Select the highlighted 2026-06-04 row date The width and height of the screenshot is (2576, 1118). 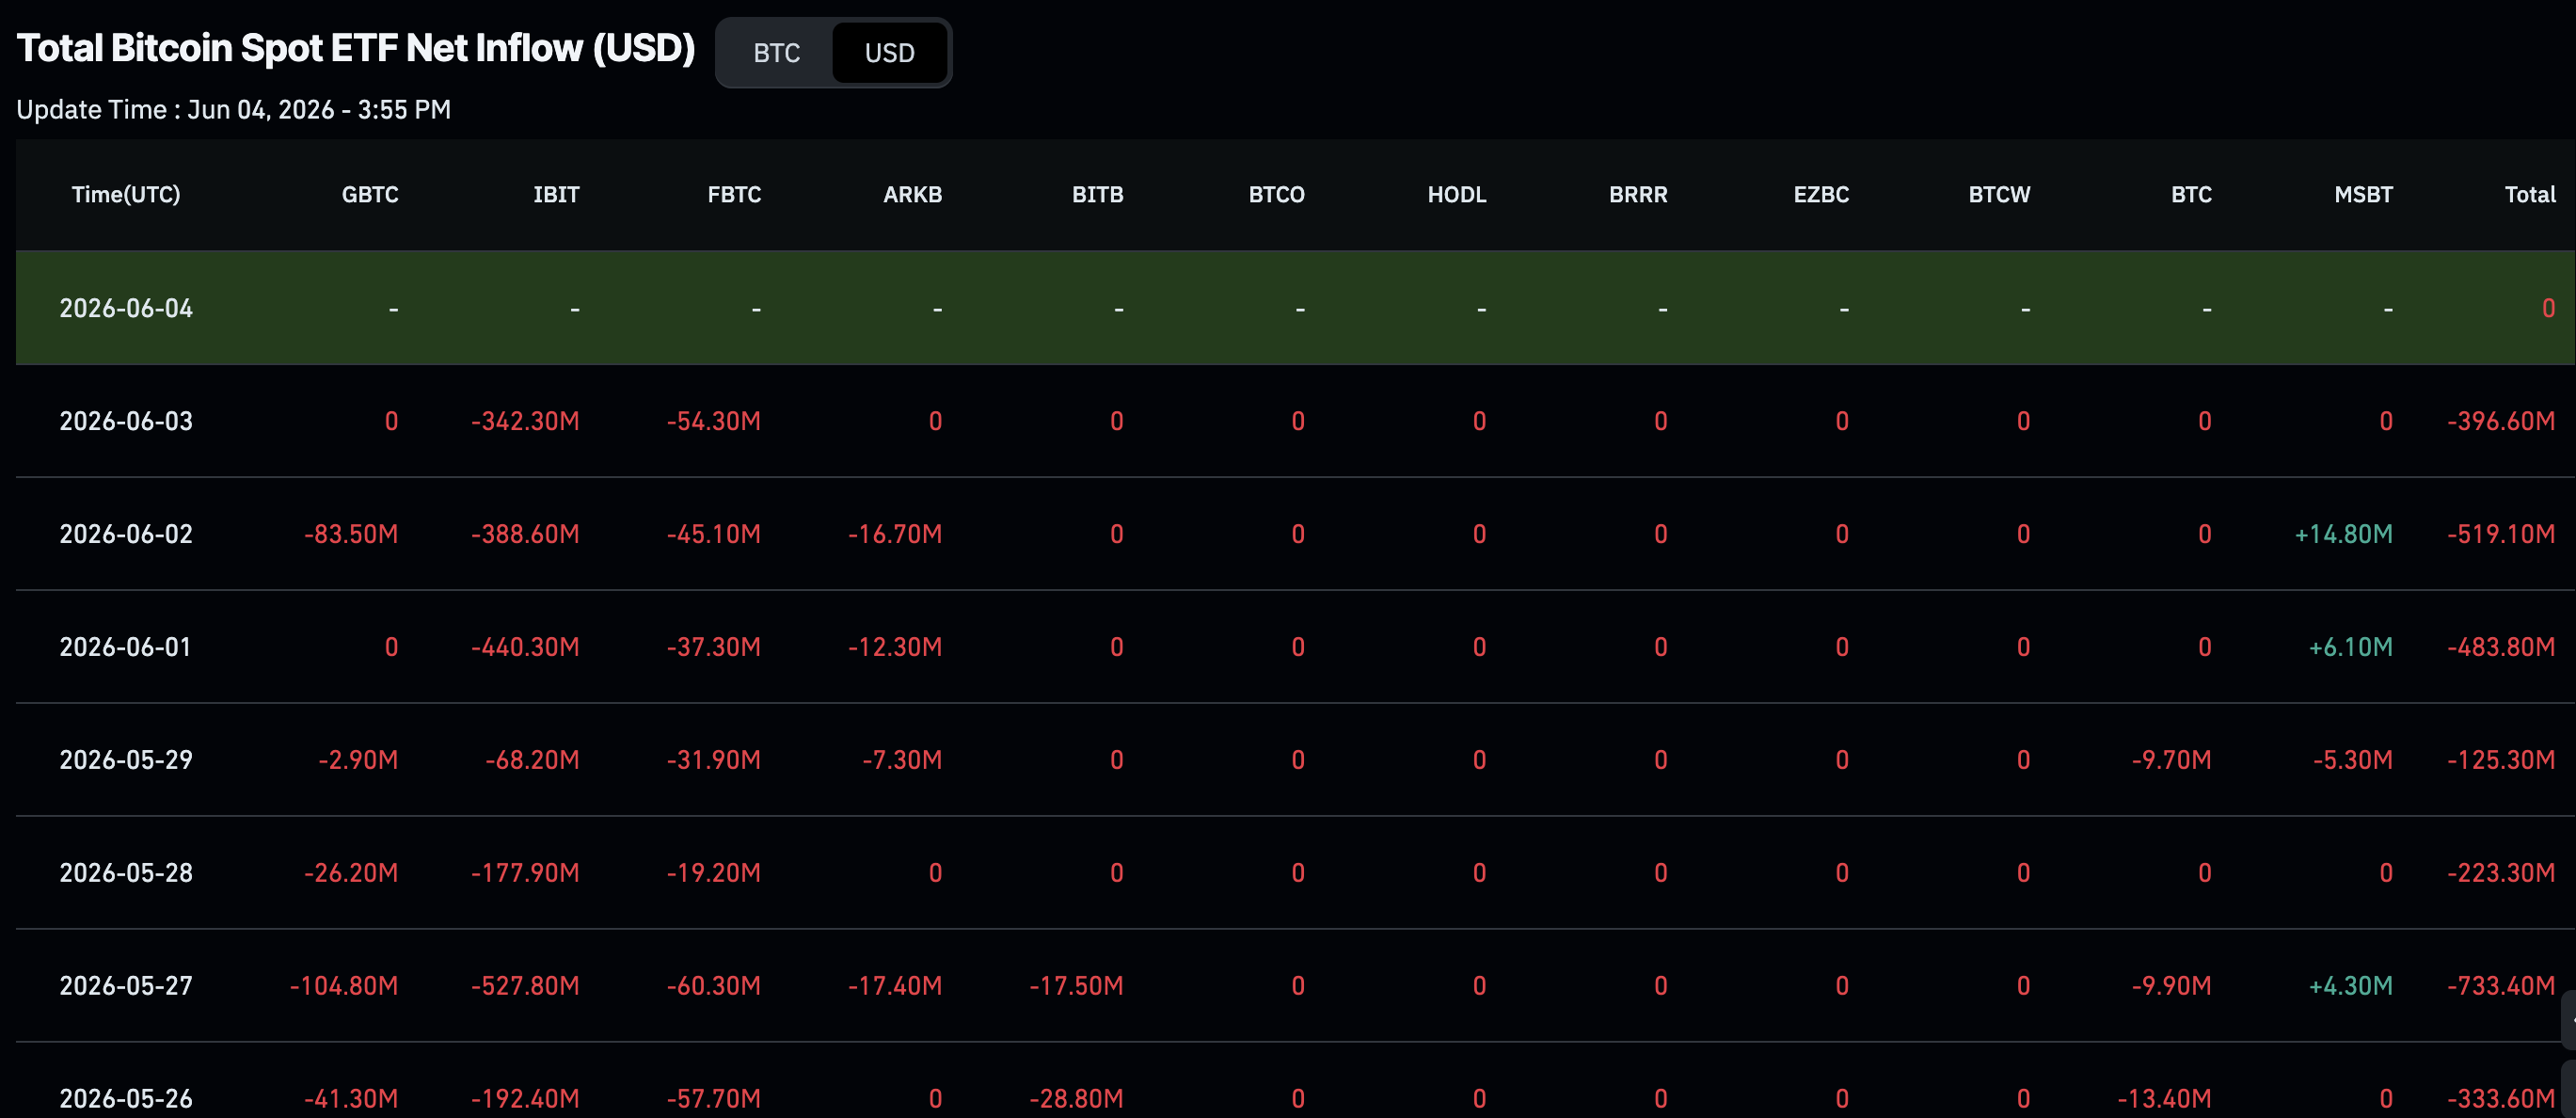tap(126, 308)
